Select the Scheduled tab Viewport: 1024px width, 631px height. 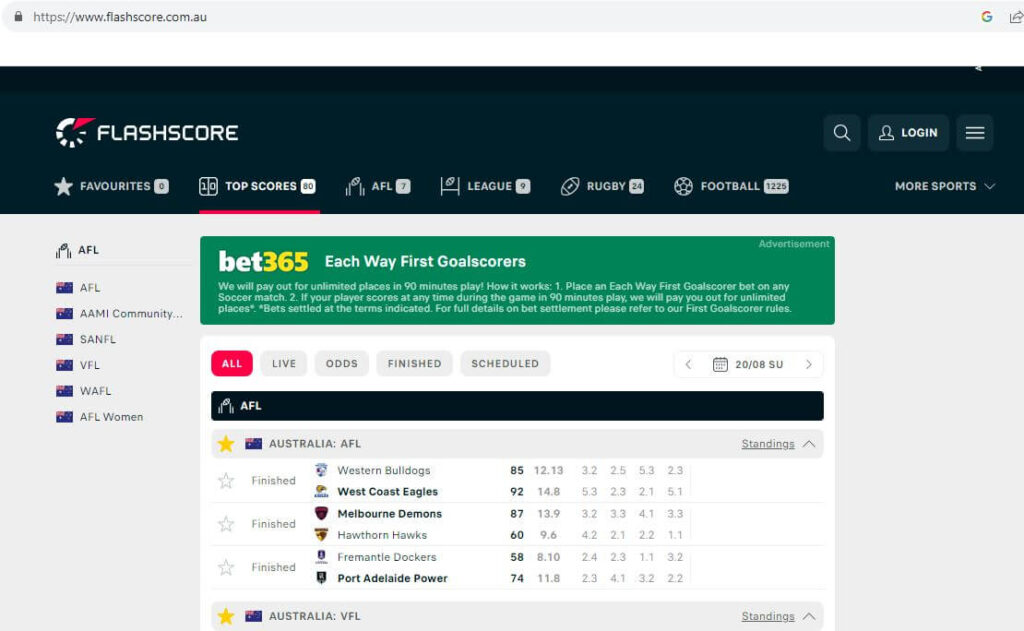click(505, 363)
